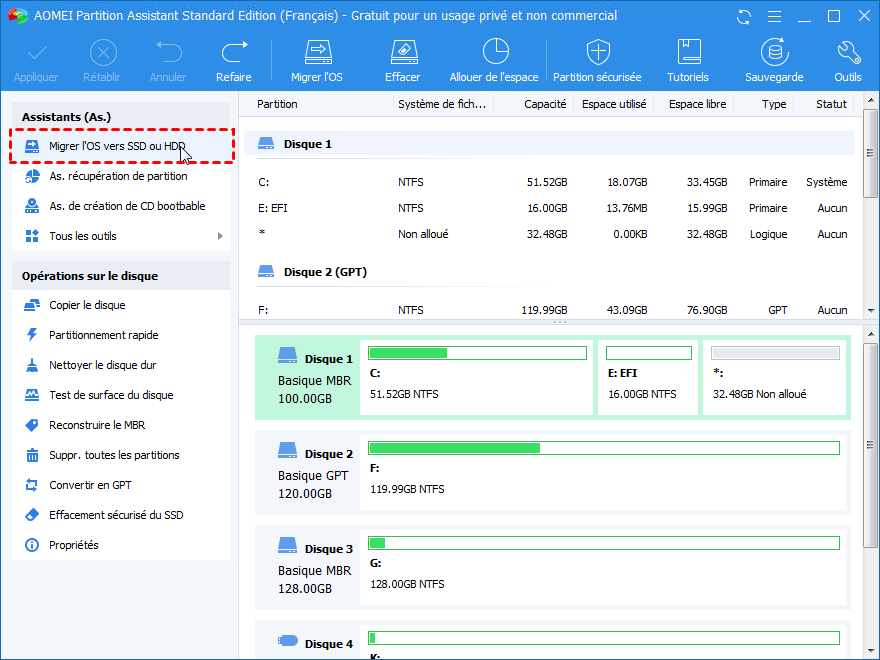
Task: Open Allouer de l'espace tool
Action: 494,60
